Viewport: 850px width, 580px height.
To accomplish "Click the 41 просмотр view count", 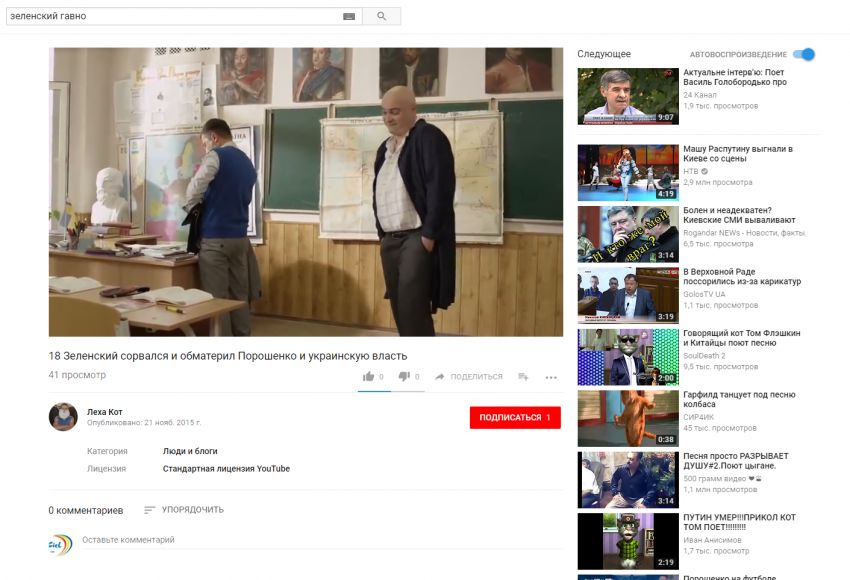I will pos(77,375).
